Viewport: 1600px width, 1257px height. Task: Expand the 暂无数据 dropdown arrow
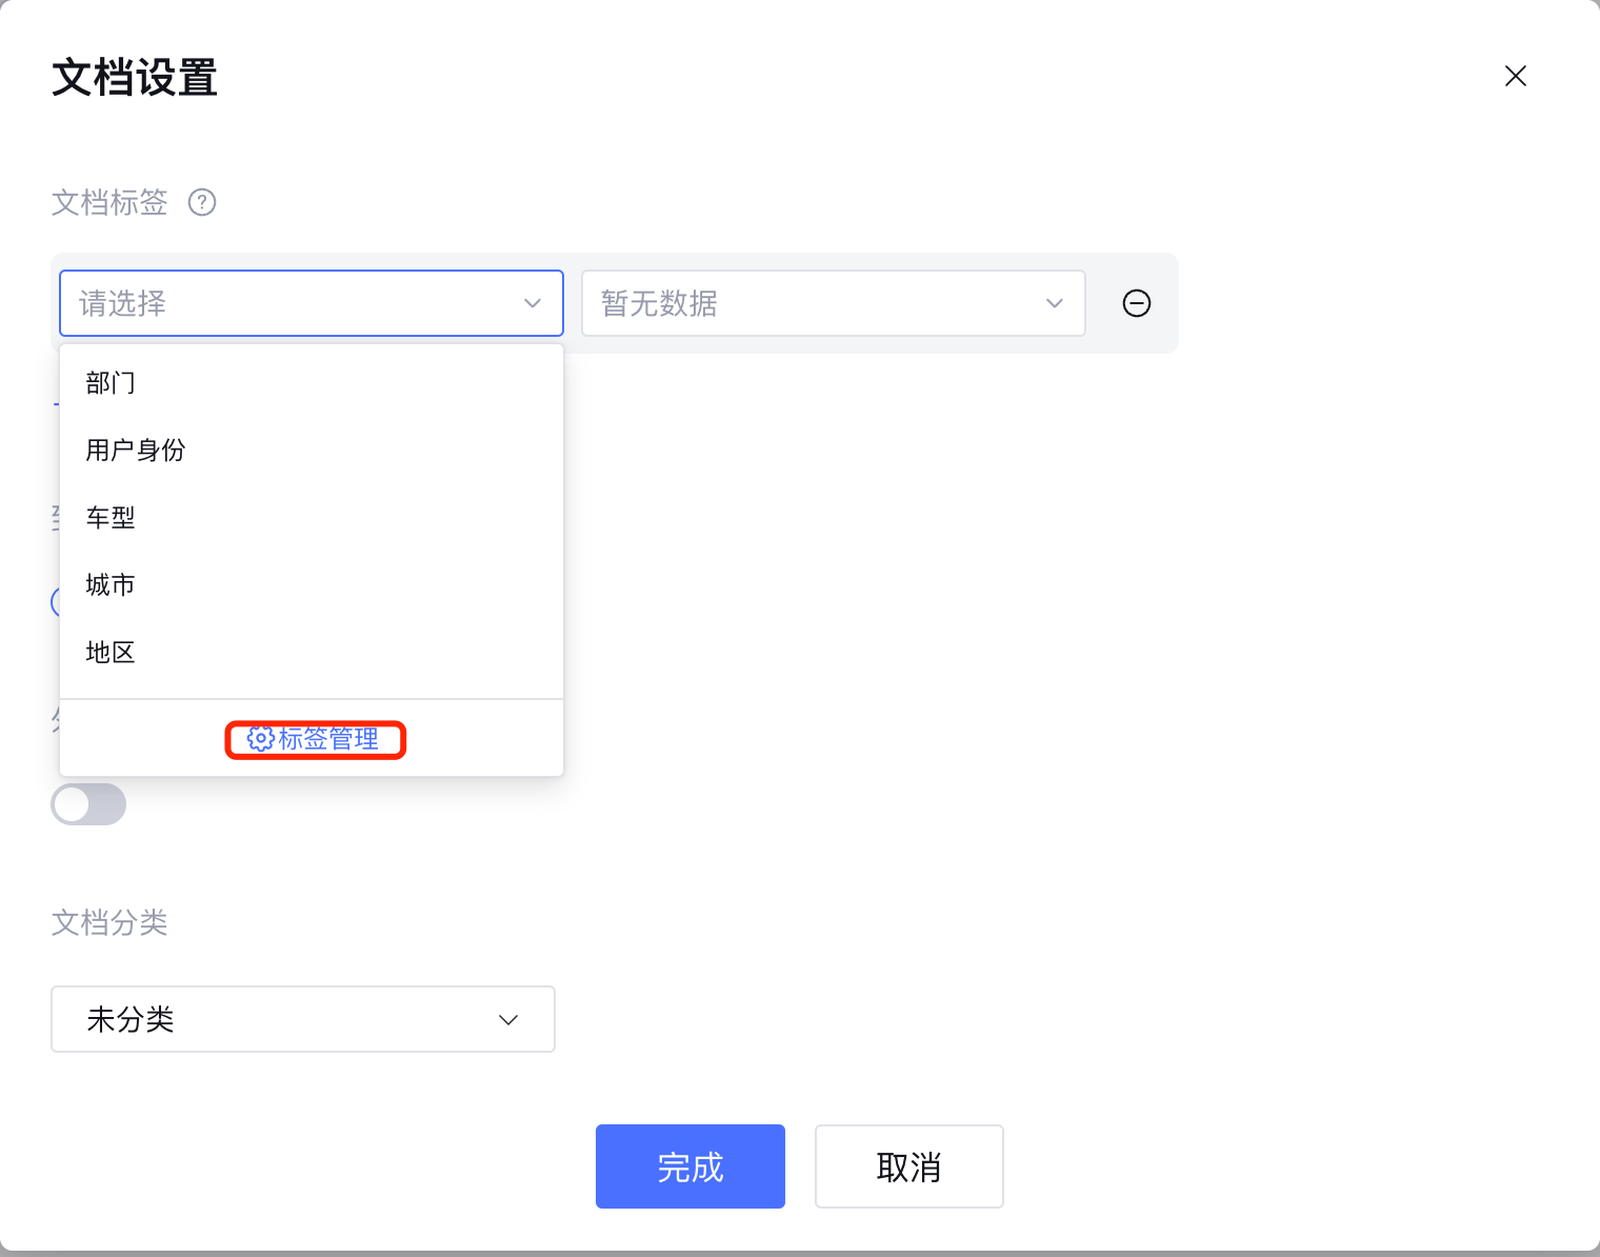(x=1054, y=303)
